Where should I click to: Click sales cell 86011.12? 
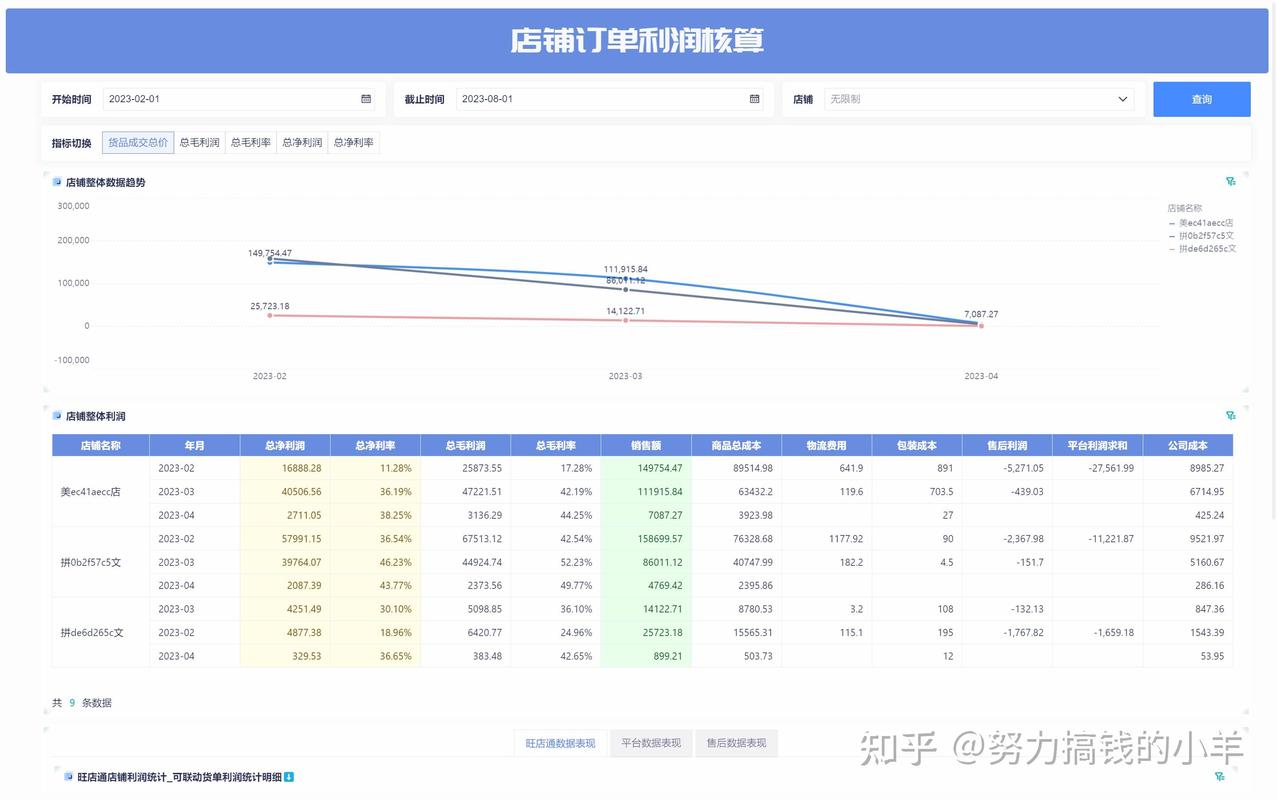point(646,562)
